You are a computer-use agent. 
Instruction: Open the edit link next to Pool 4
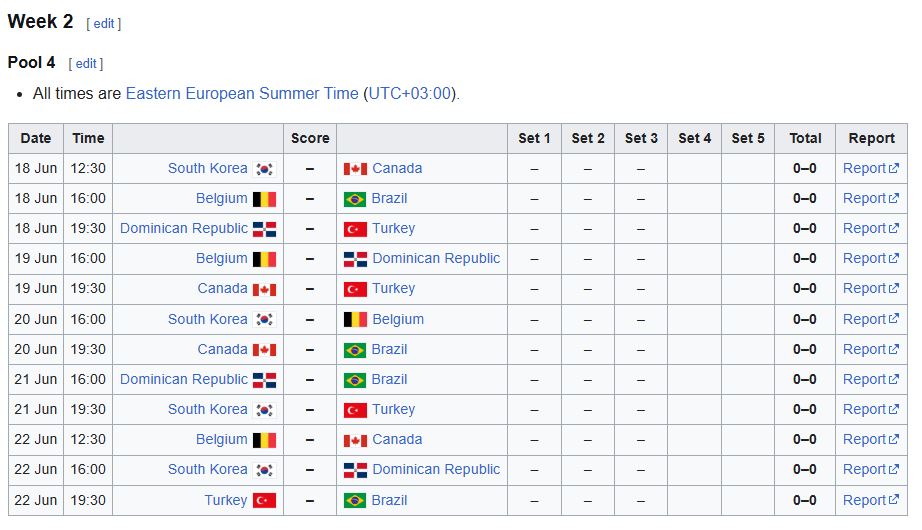(x=86, y=64)
